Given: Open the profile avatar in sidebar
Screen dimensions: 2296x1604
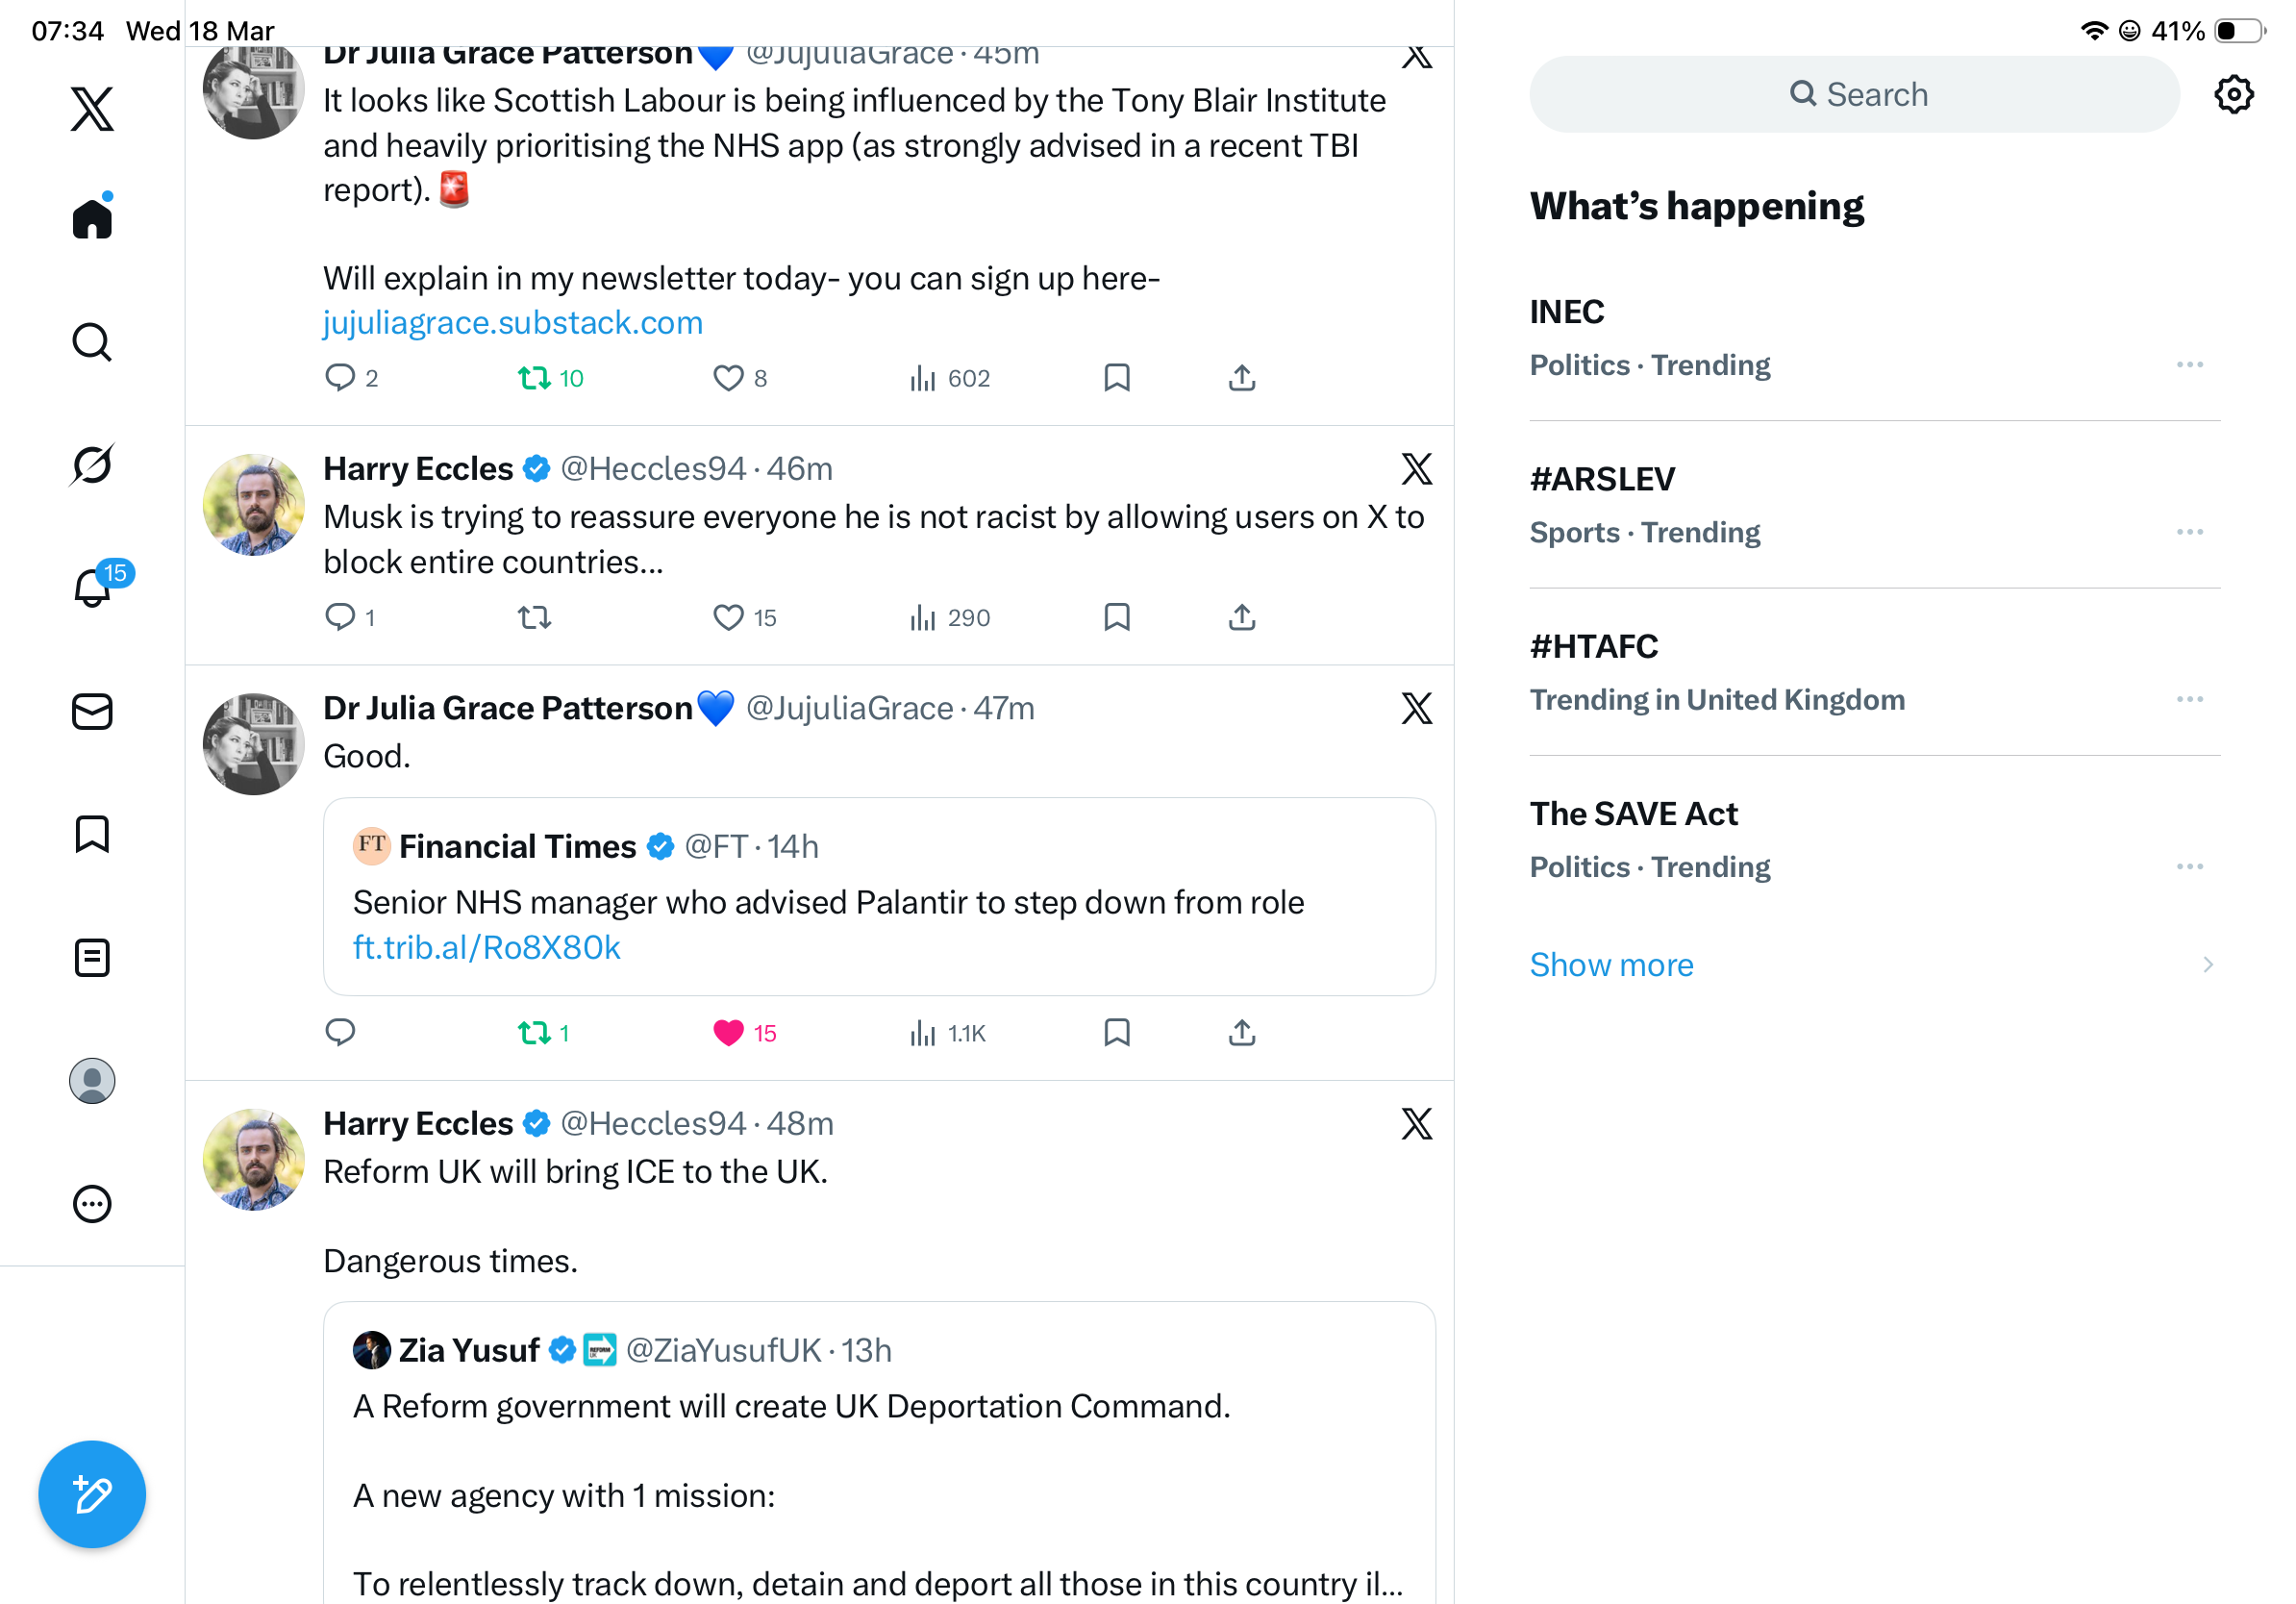Looking at the screenshot, I should (x=92, y=1081).
